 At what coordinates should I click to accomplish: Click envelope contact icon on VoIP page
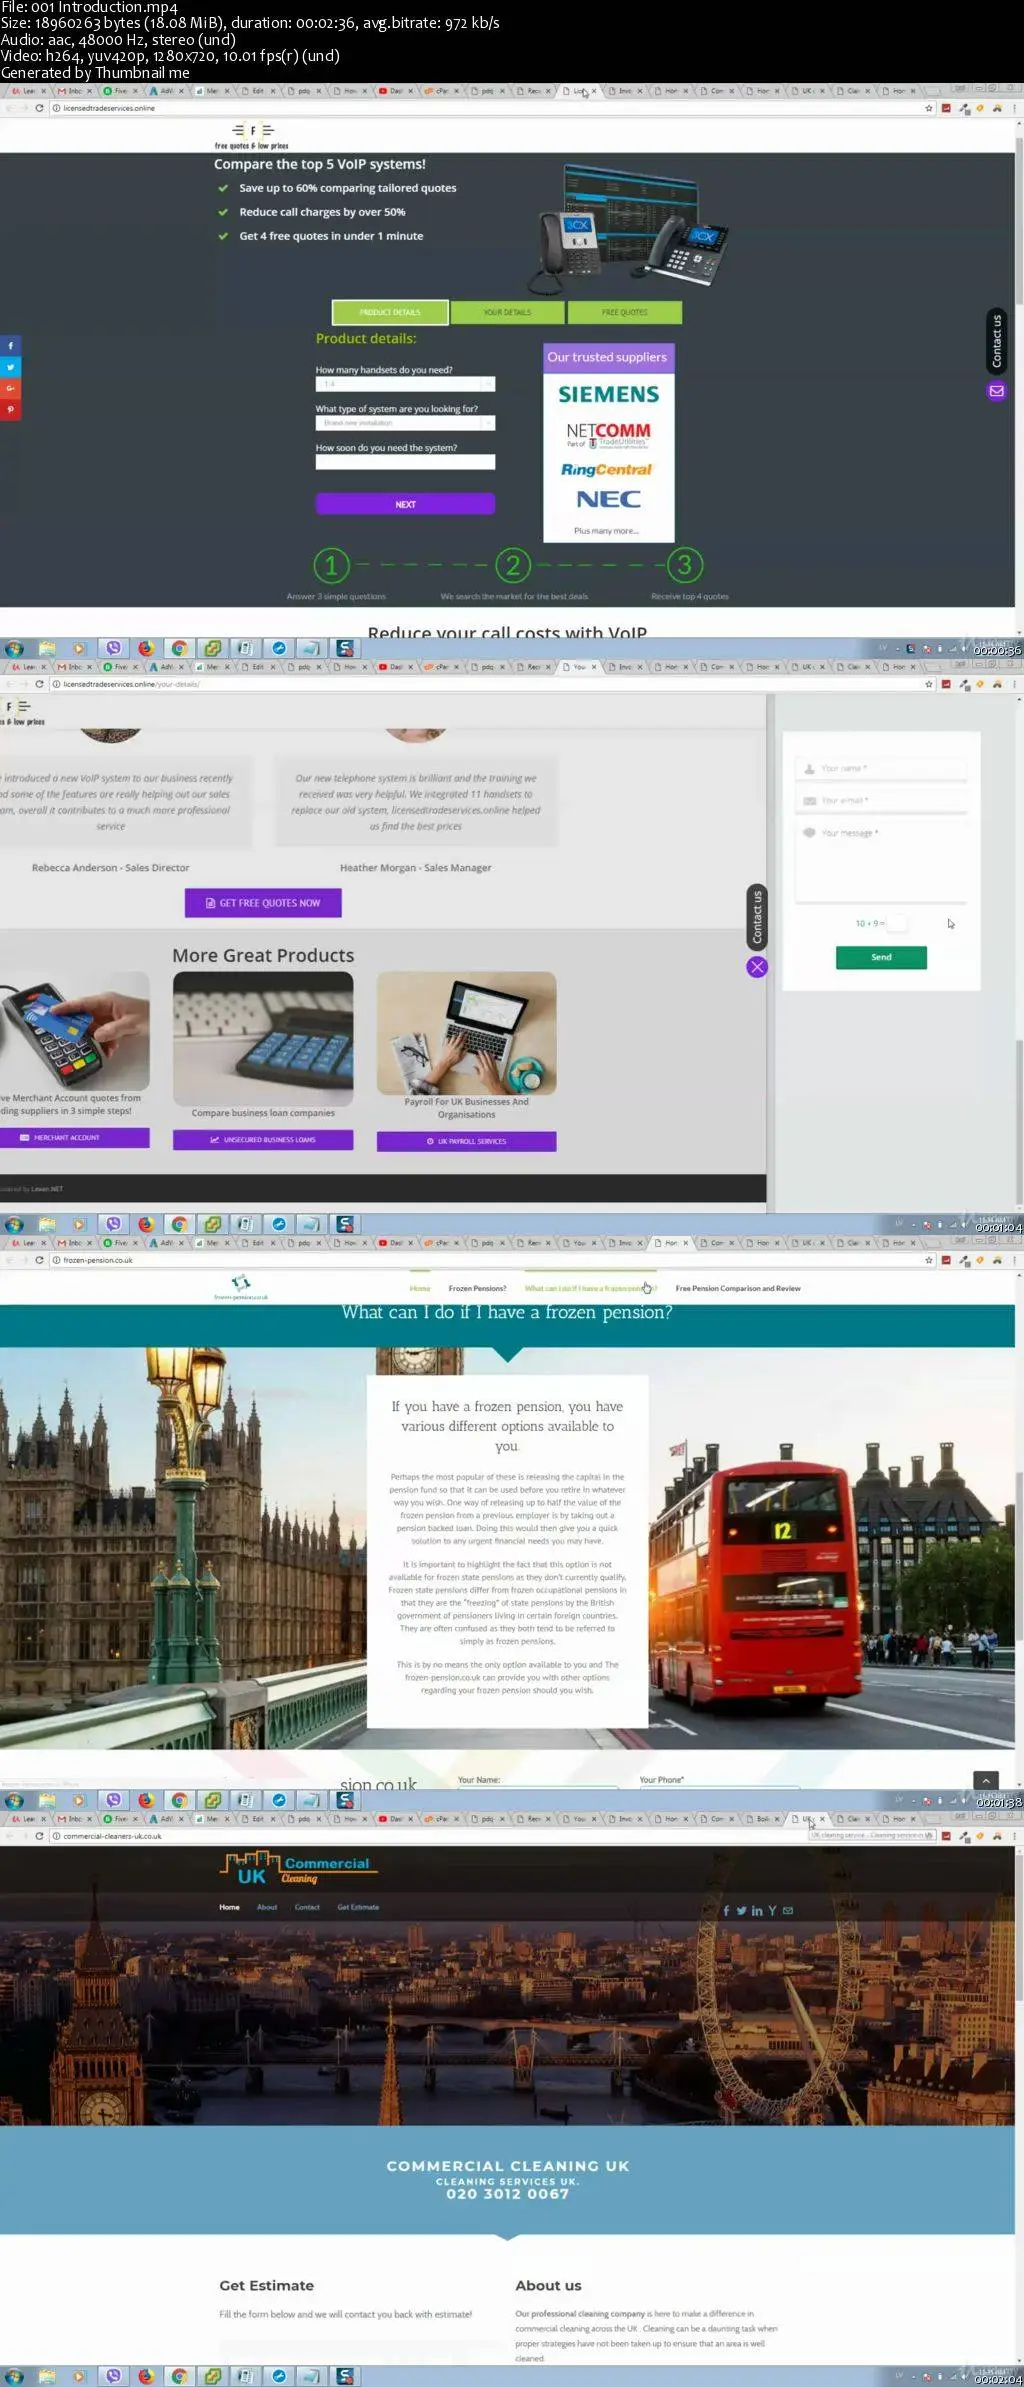point(996,391)
